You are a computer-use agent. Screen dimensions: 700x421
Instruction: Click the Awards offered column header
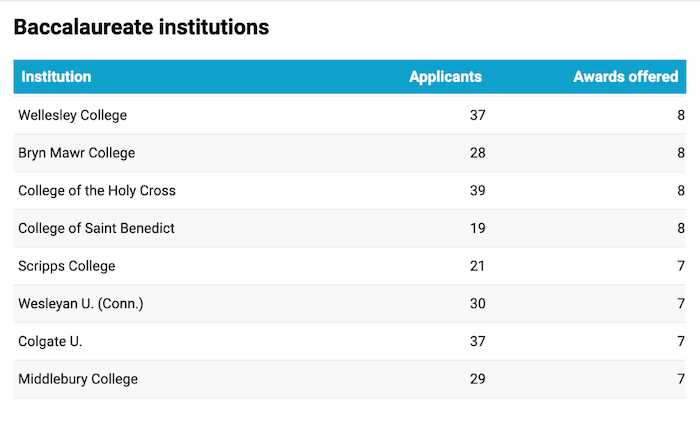625,77
